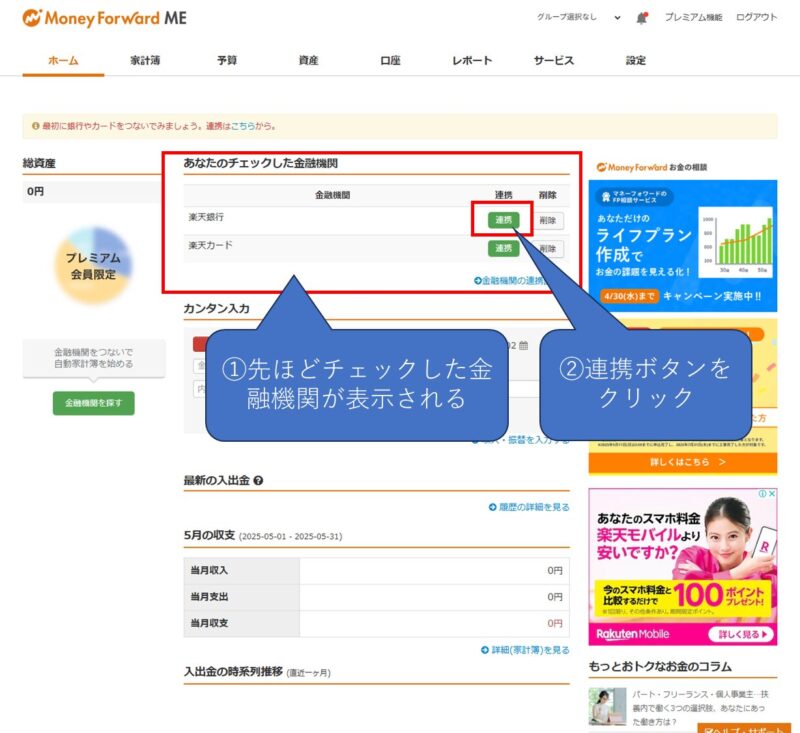Click the ad info icon on Rakuten ad
Screen dimensions: 800x733
pyautogui.click(x=763, y=493)
